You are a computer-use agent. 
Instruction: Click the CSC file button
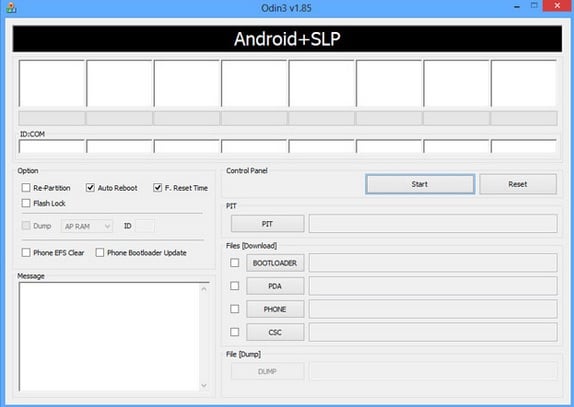(x=275, y=332)
